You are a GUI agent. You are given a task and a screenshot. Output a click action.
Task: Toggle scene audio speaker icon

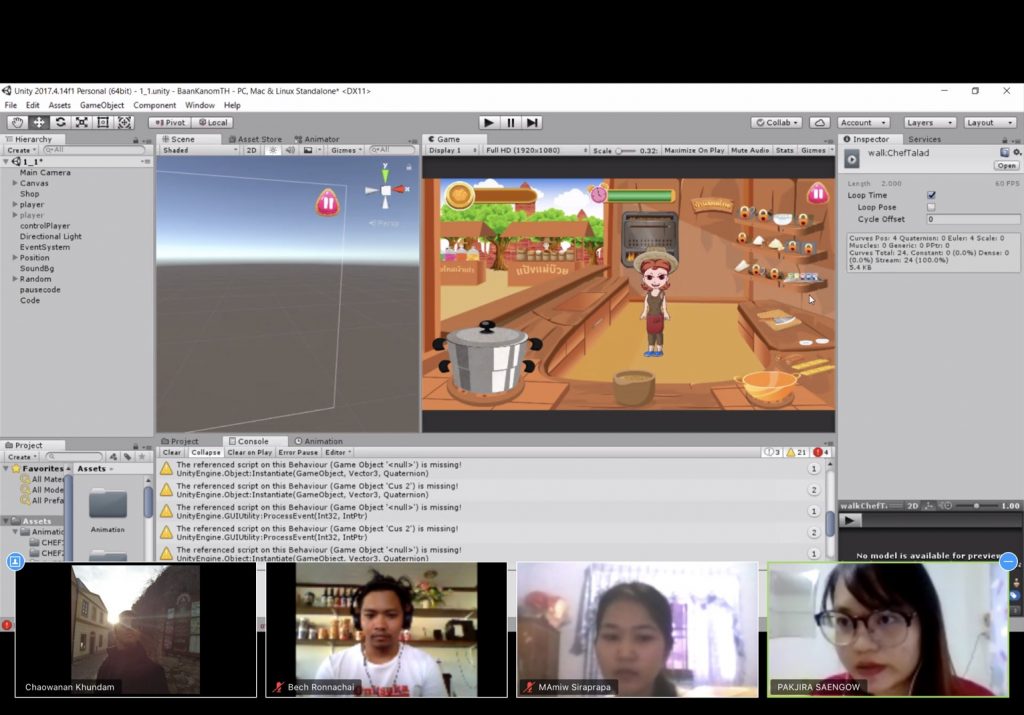pyautogui.click(x=290, y=150)
